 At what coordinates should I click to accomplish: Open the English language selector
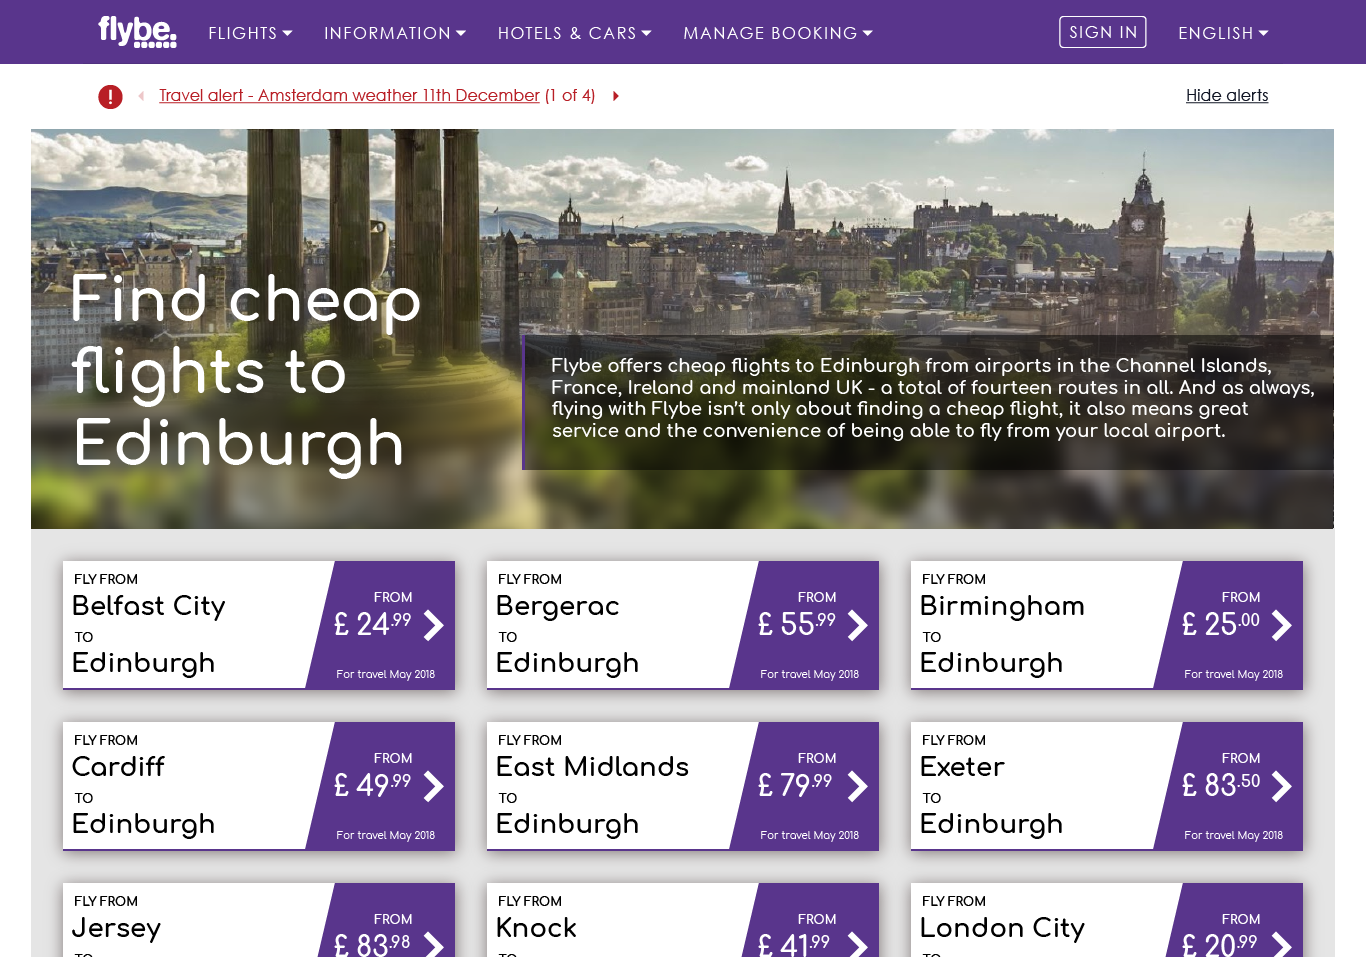coord(1223,33)
